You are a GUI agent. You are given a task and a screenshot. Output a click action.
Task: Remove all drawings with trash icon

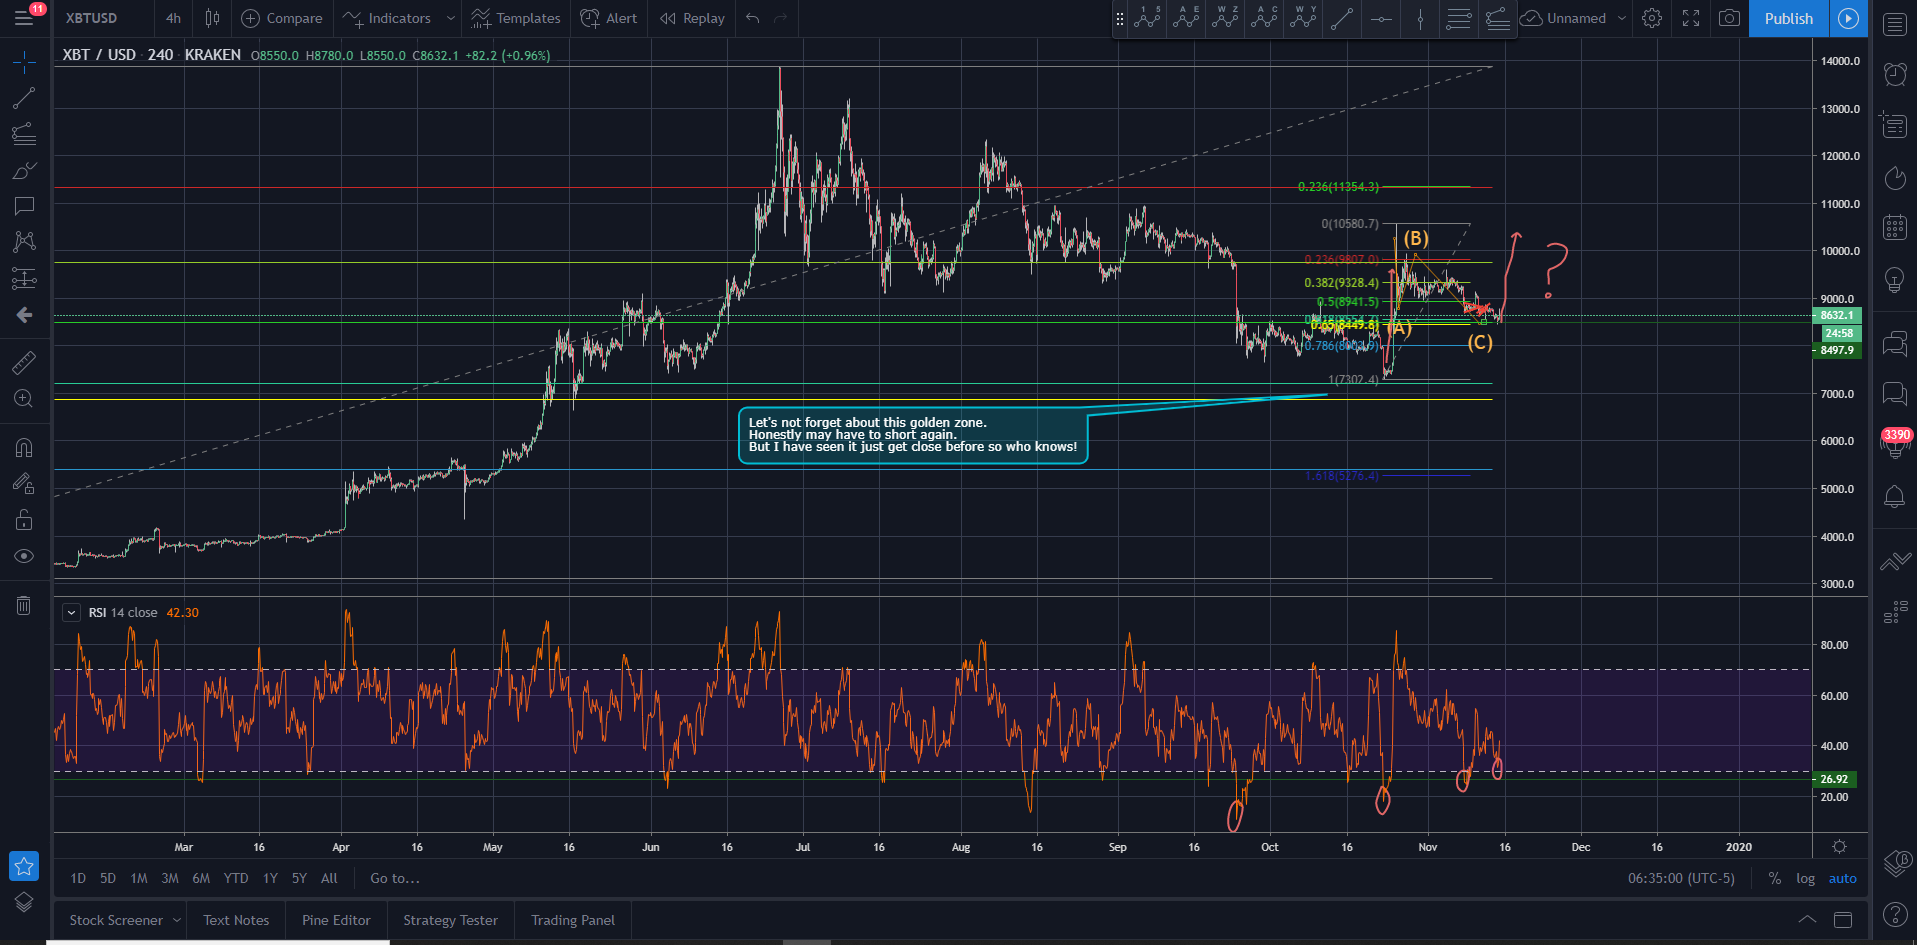pyautogui.click(x=24, y=605)
